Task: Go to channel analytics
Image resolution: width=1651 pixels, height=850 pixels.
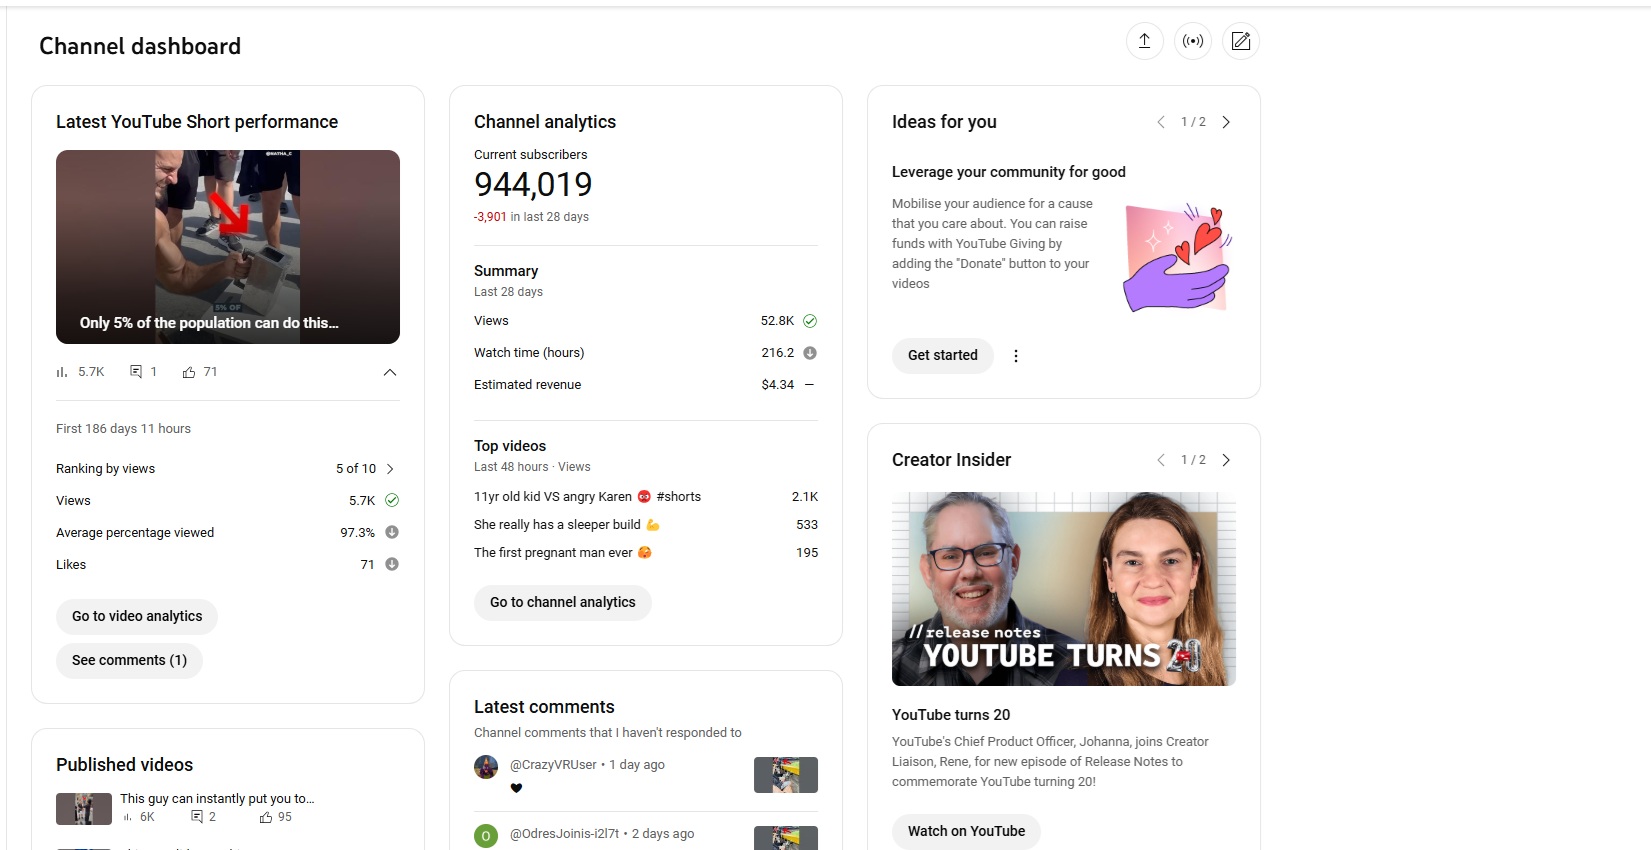Action: click(563, 602)
